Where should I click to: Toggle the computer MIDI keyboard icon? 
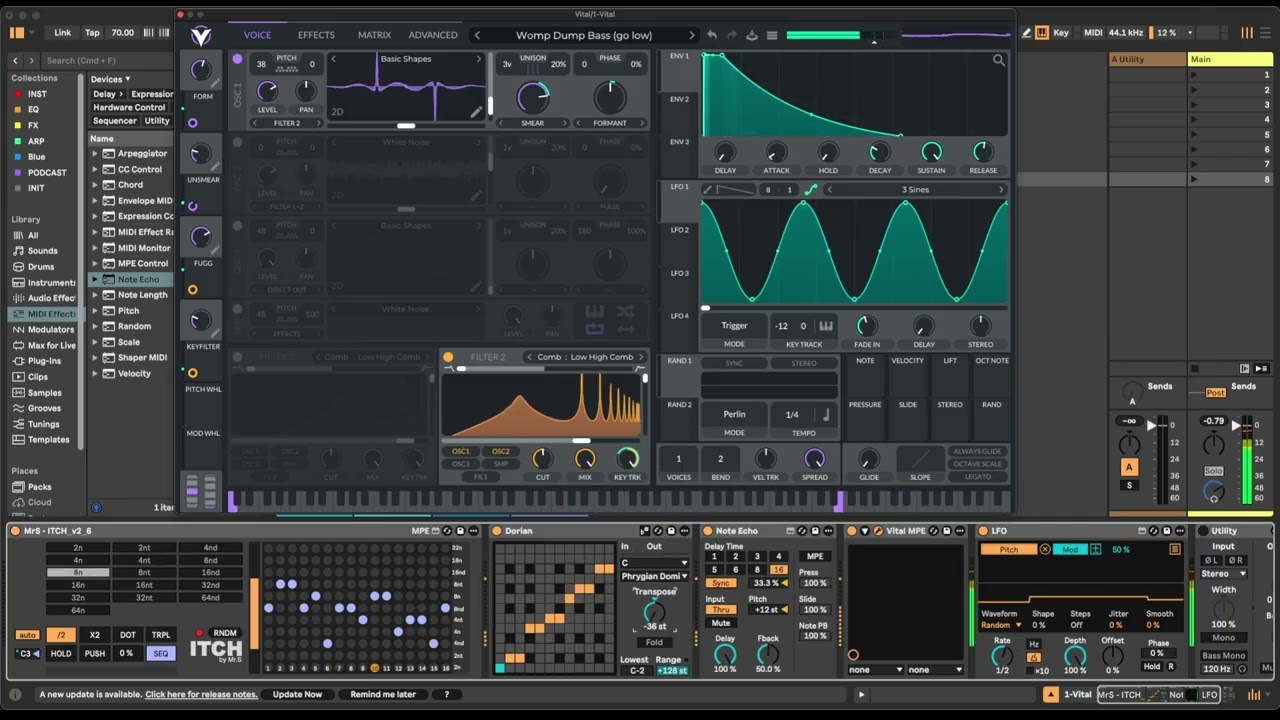click(x=1041, y=33)
